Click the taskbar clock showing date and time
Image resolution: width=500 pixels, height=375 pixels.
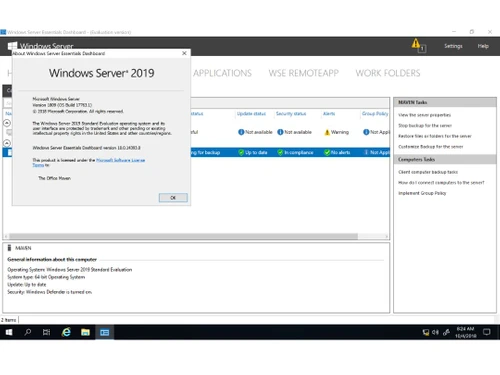pyautogui.click(x=465, y=332)
